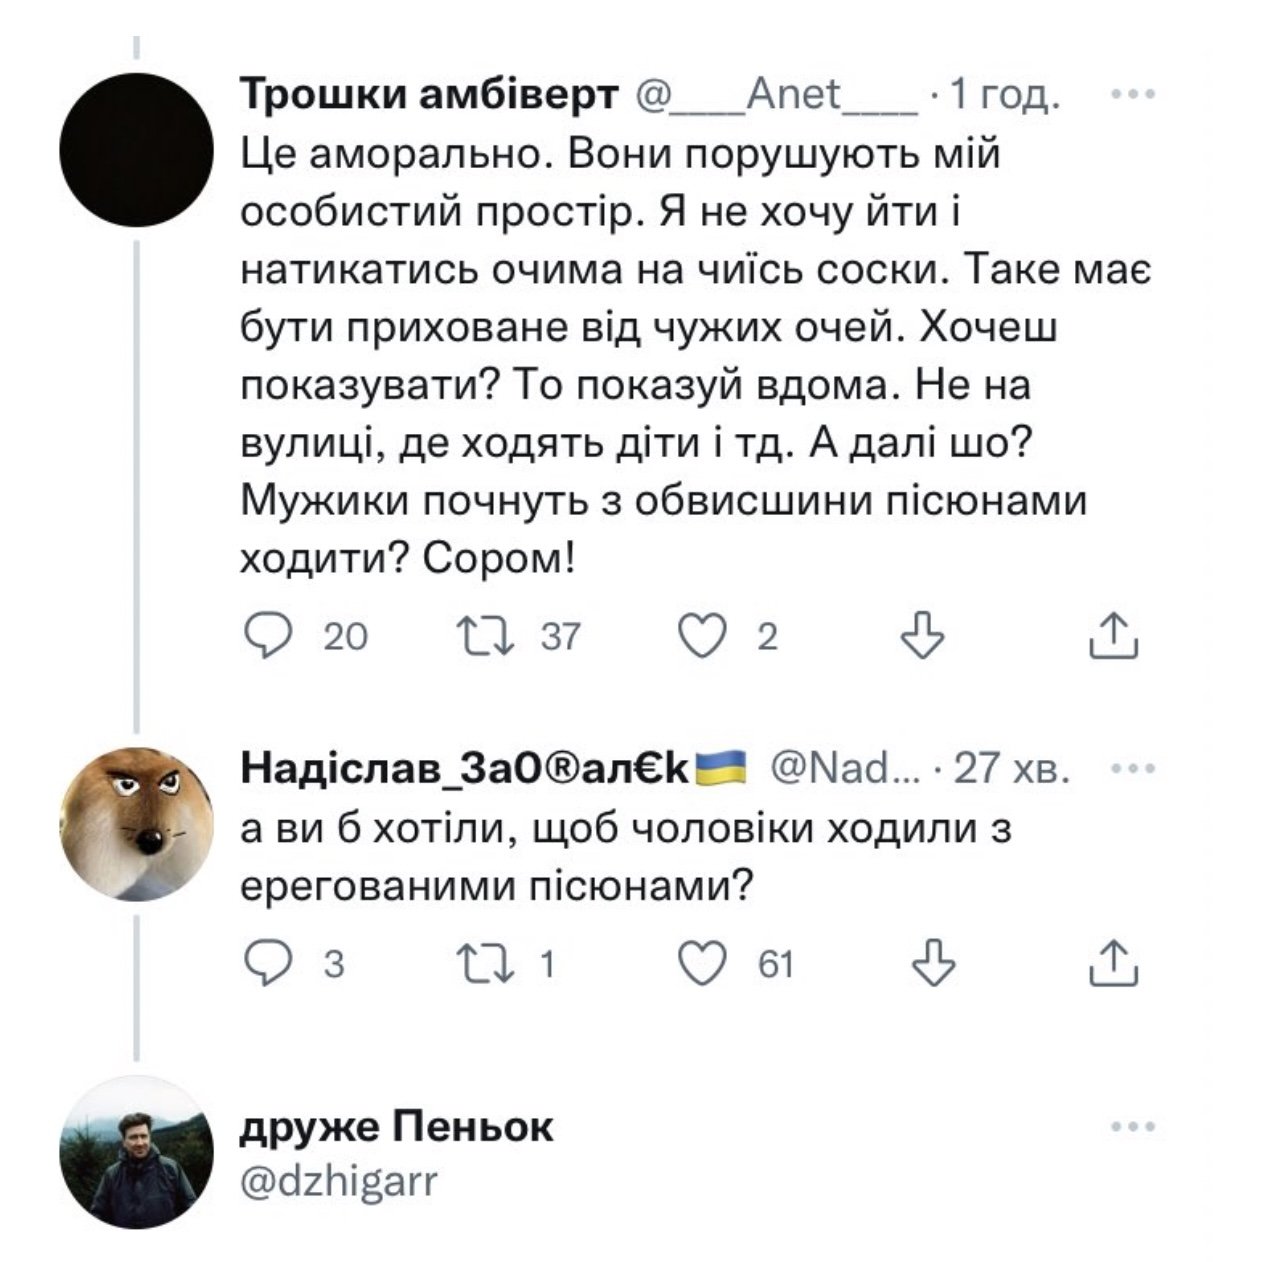
Task: Open more options for Трошки амбіверт tweet
Action: pyautogui.click(x=1134, y=96)
